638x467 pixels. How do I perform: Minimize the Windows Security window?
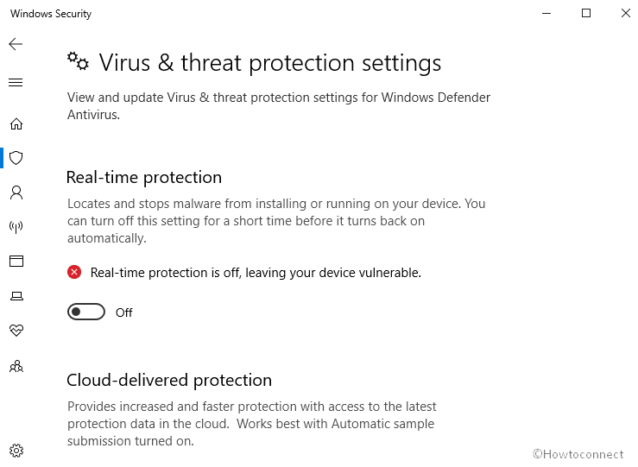click(x=547, y=13)
